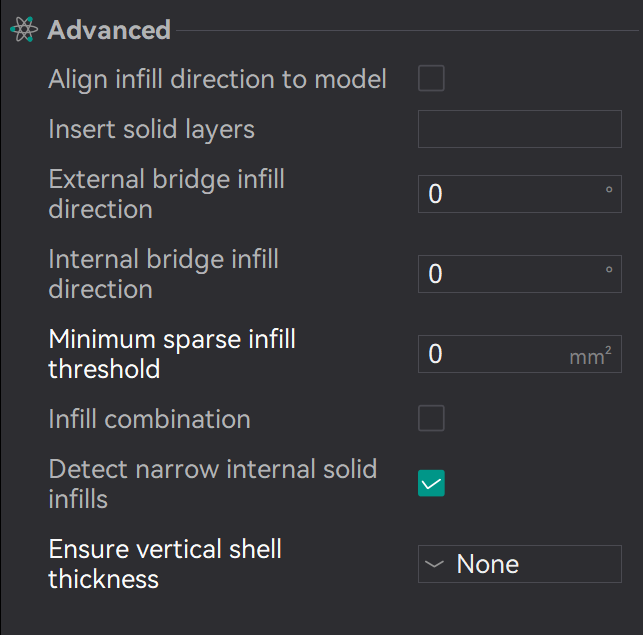Click the Minimum sparse infill threshold label
The width and height of the screenshot is (643, 635).
[x=171, y=354]
